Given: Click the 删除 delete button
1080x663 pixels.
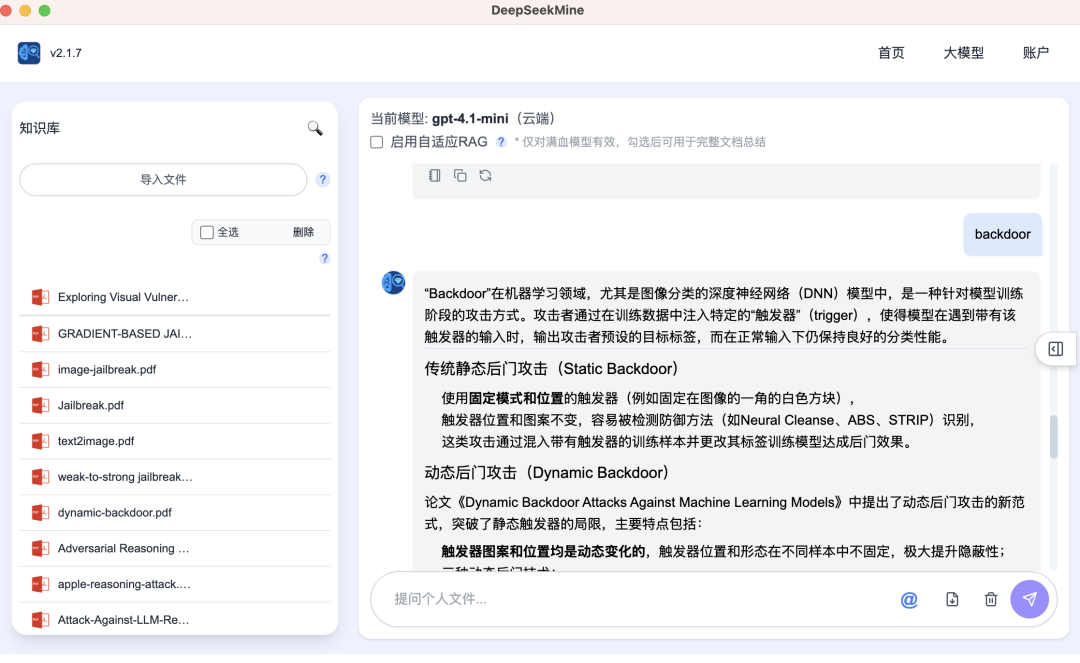Looking at the screenshot, I should [x=303, y=232].
